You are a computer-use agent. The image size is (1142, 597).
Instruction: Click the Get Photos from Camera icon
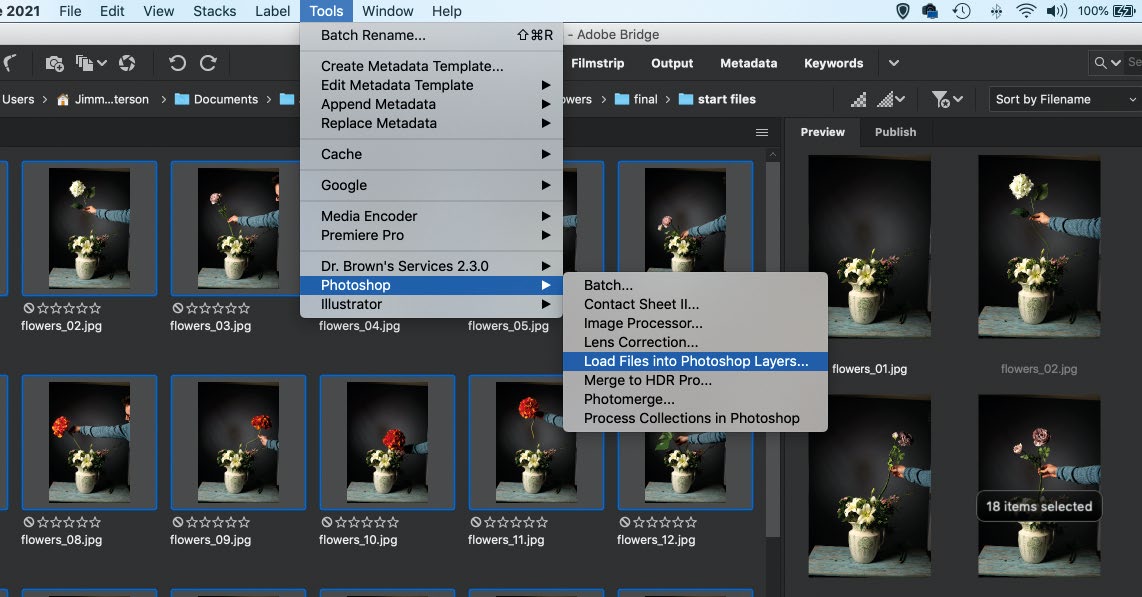point(55,63)
